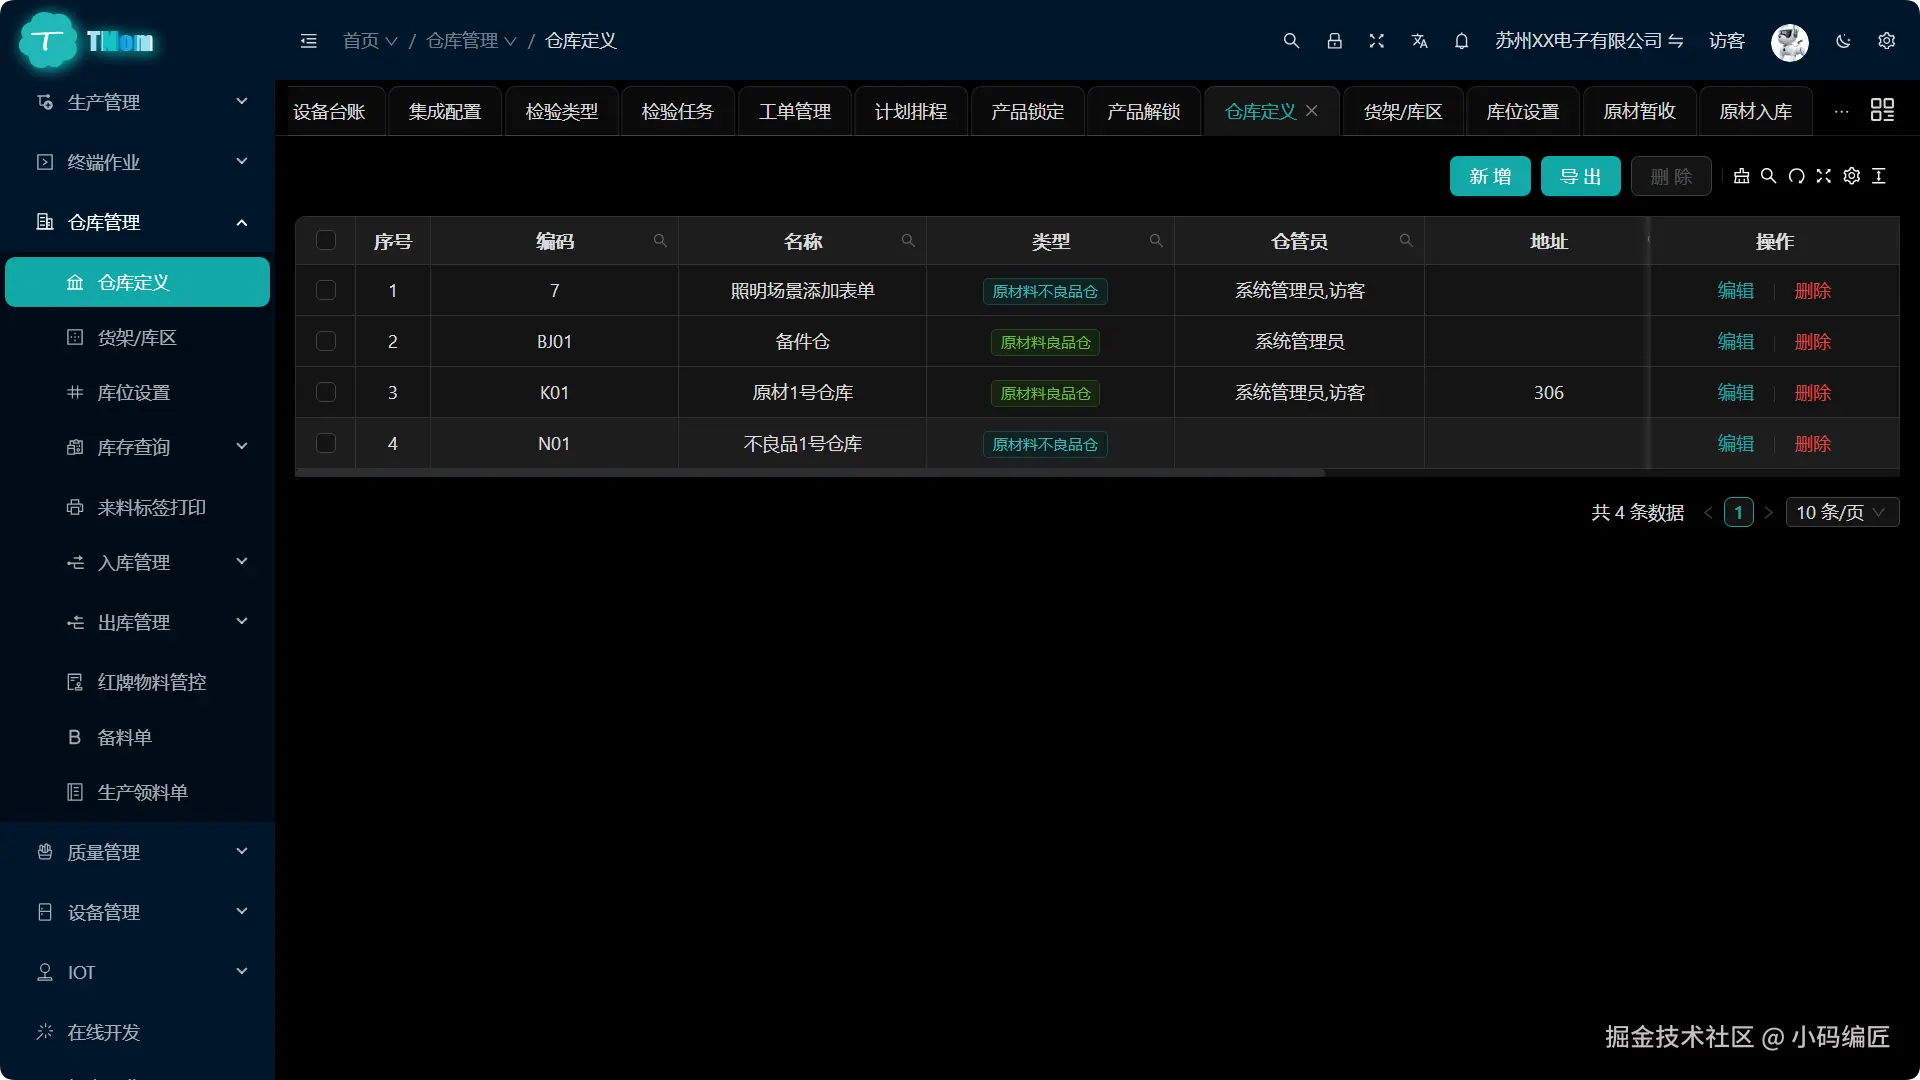Open notifications bell icon
The image size is (1920, 1080).
1461,41
